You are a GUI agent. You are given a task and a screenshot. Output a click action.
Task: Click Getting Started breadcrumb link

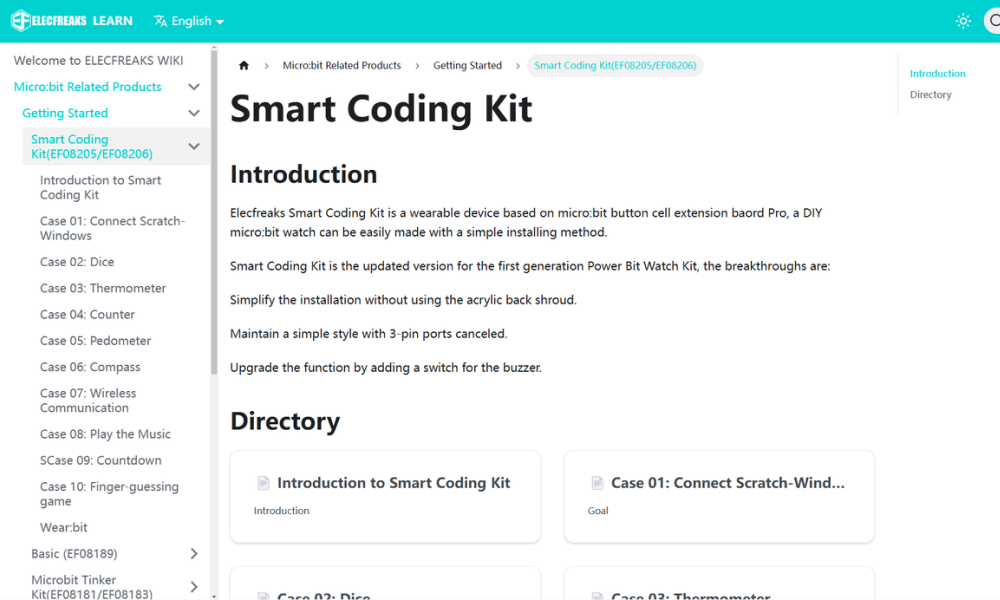point(467,66)
